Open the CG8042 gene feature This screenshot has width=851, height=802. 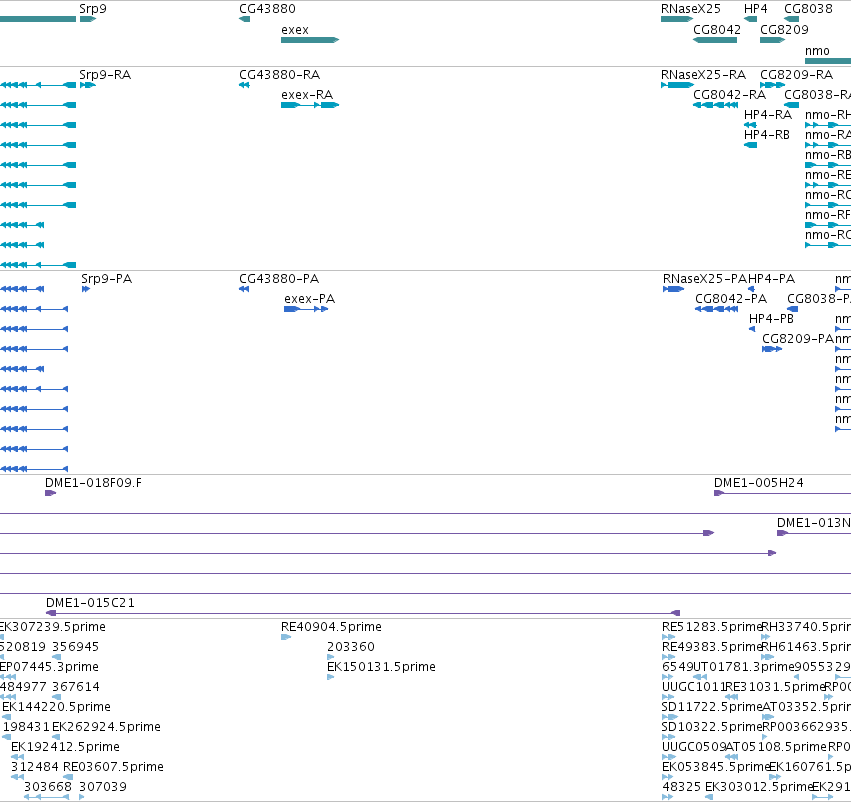[715, 40]
